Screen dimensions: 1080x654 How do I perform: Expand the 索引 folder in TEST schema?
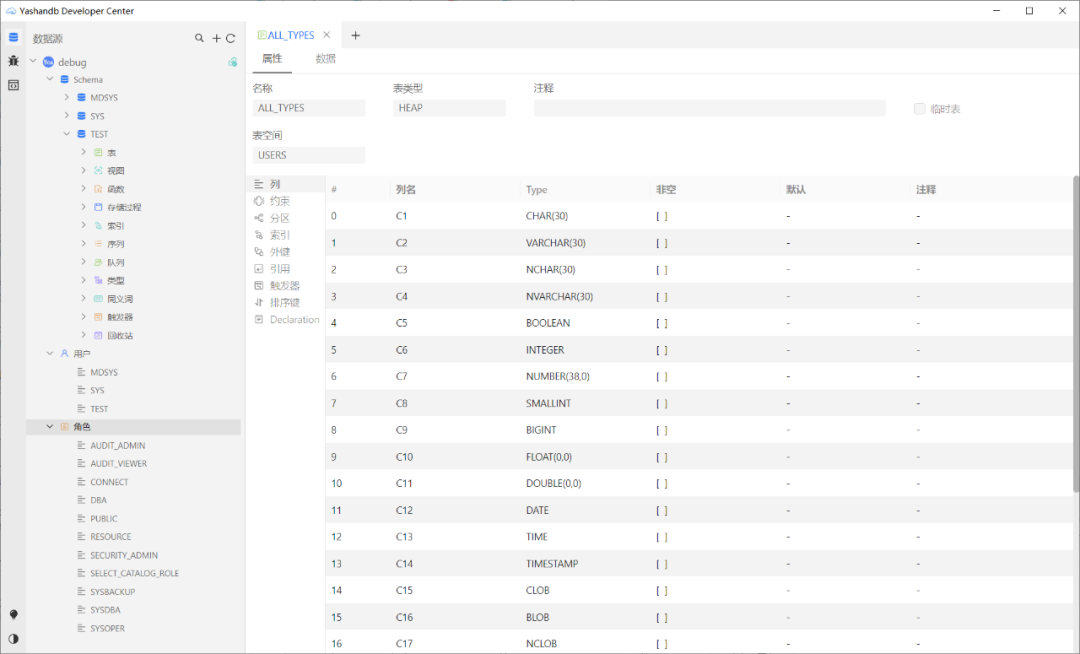83,225
